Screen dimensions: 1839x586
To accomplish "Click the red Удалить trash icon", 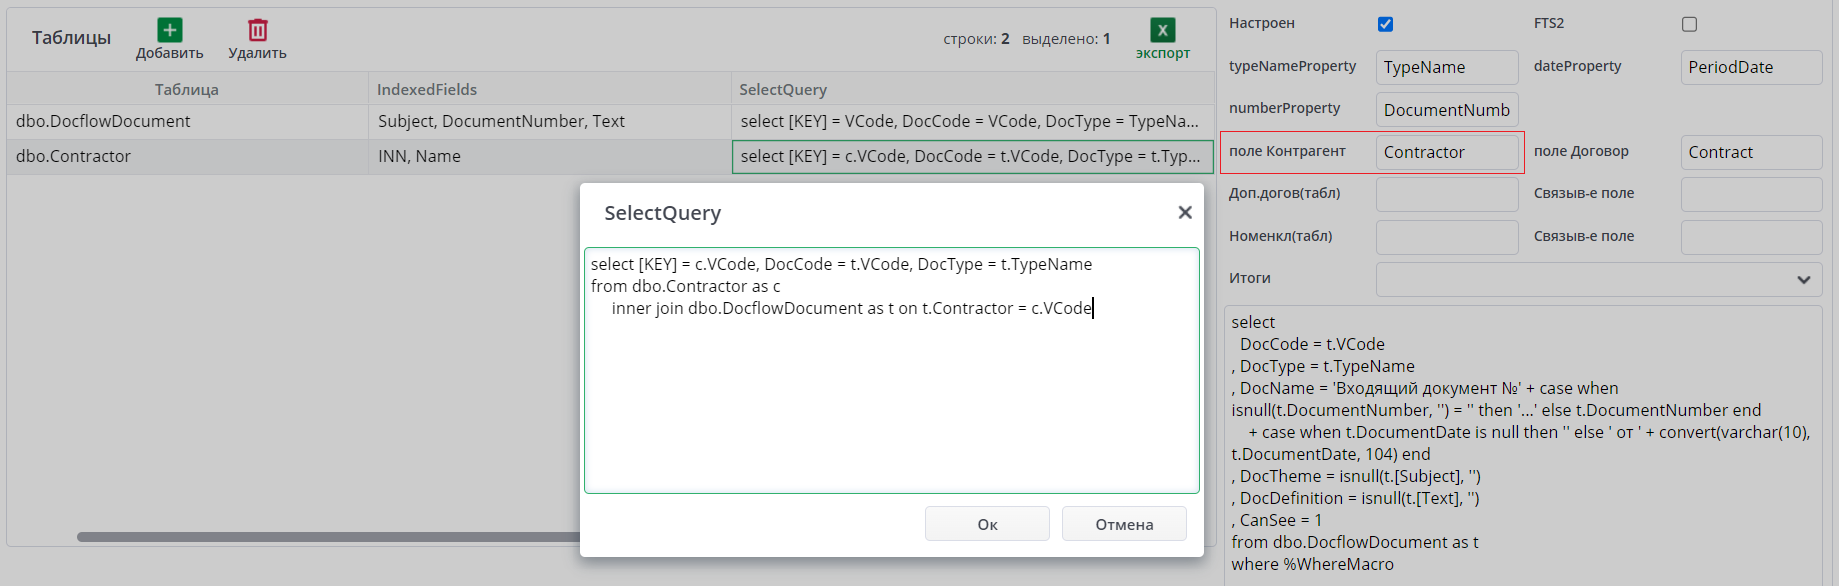I will click(x=257, y=30).
